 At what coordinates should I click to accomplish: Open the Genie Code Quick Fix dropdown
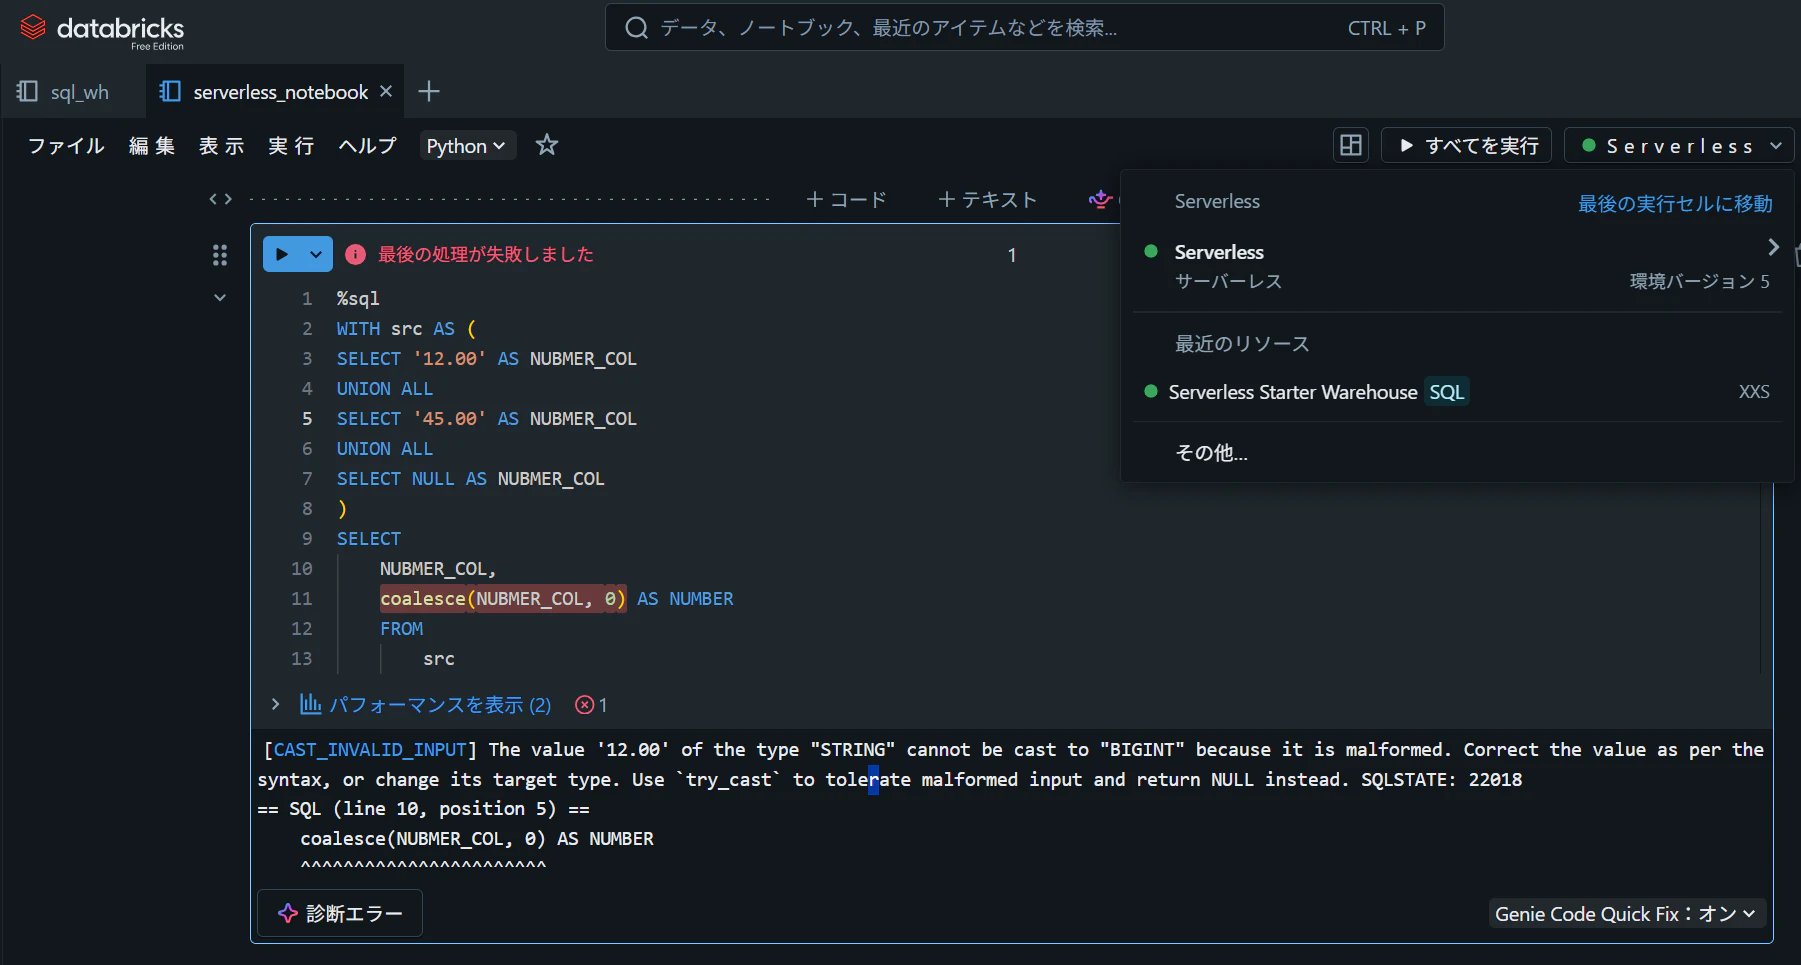tap(1626, 913)
